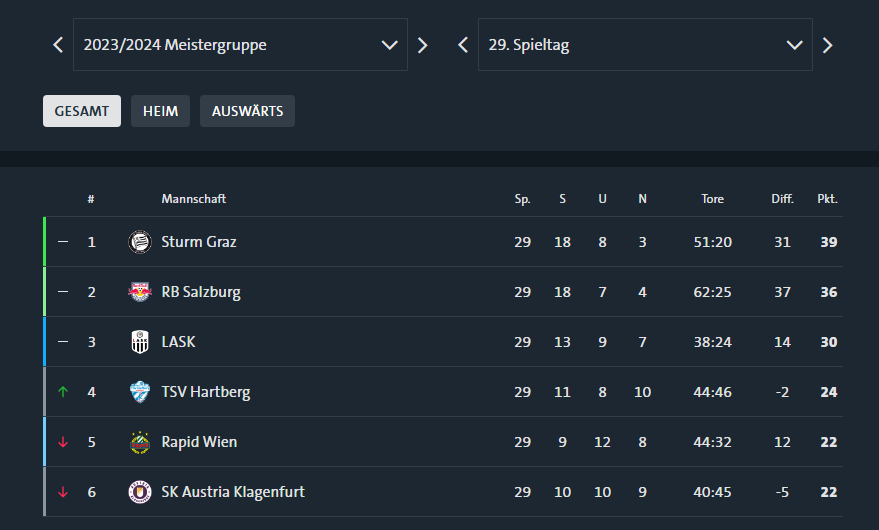Select the GESAMT table view
This screenshot has height=530, width=879.
point(82,111)
